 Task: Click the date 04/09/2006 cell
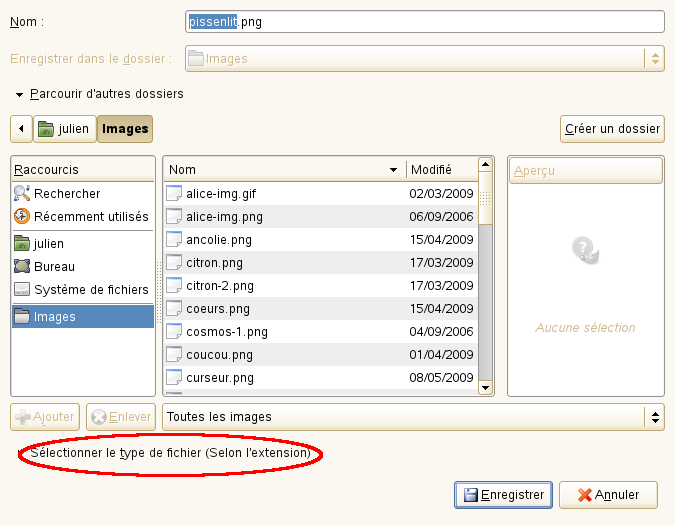tap(442, 331)
